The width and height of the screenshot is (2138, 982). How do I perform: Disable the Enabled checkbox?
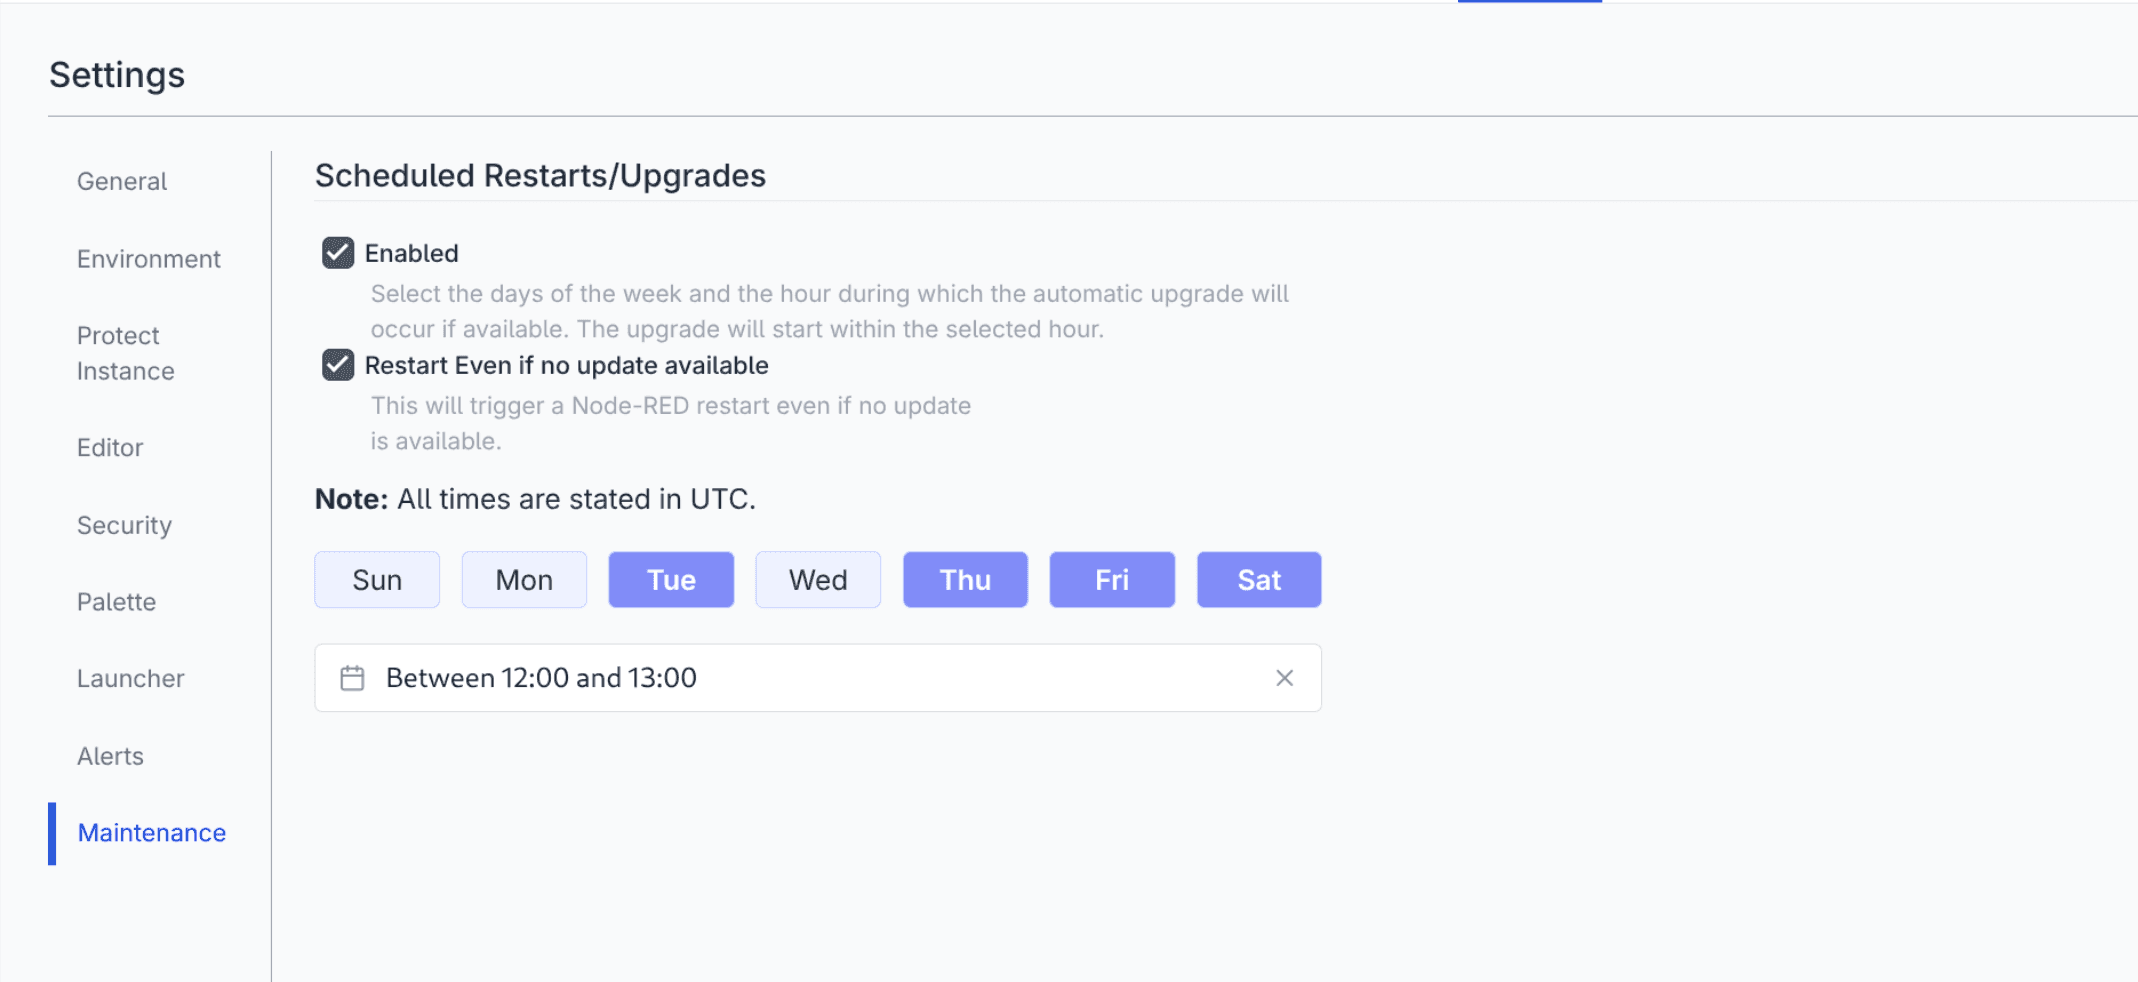click(337, 253)
